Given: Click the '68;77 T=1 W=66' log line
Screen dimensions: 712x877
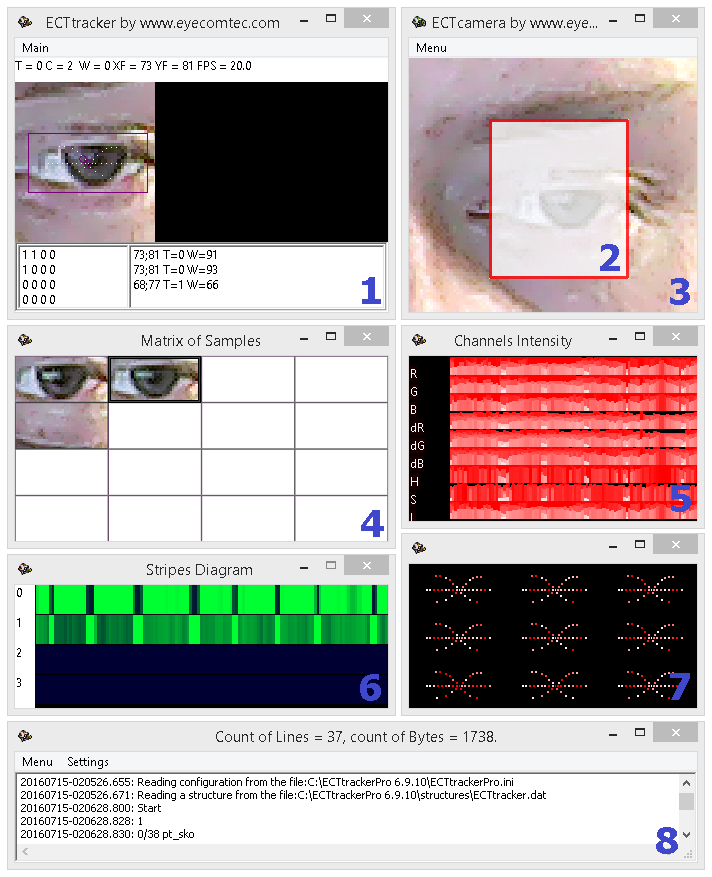Looking at the screenshot, I should [x=176, y=285].
